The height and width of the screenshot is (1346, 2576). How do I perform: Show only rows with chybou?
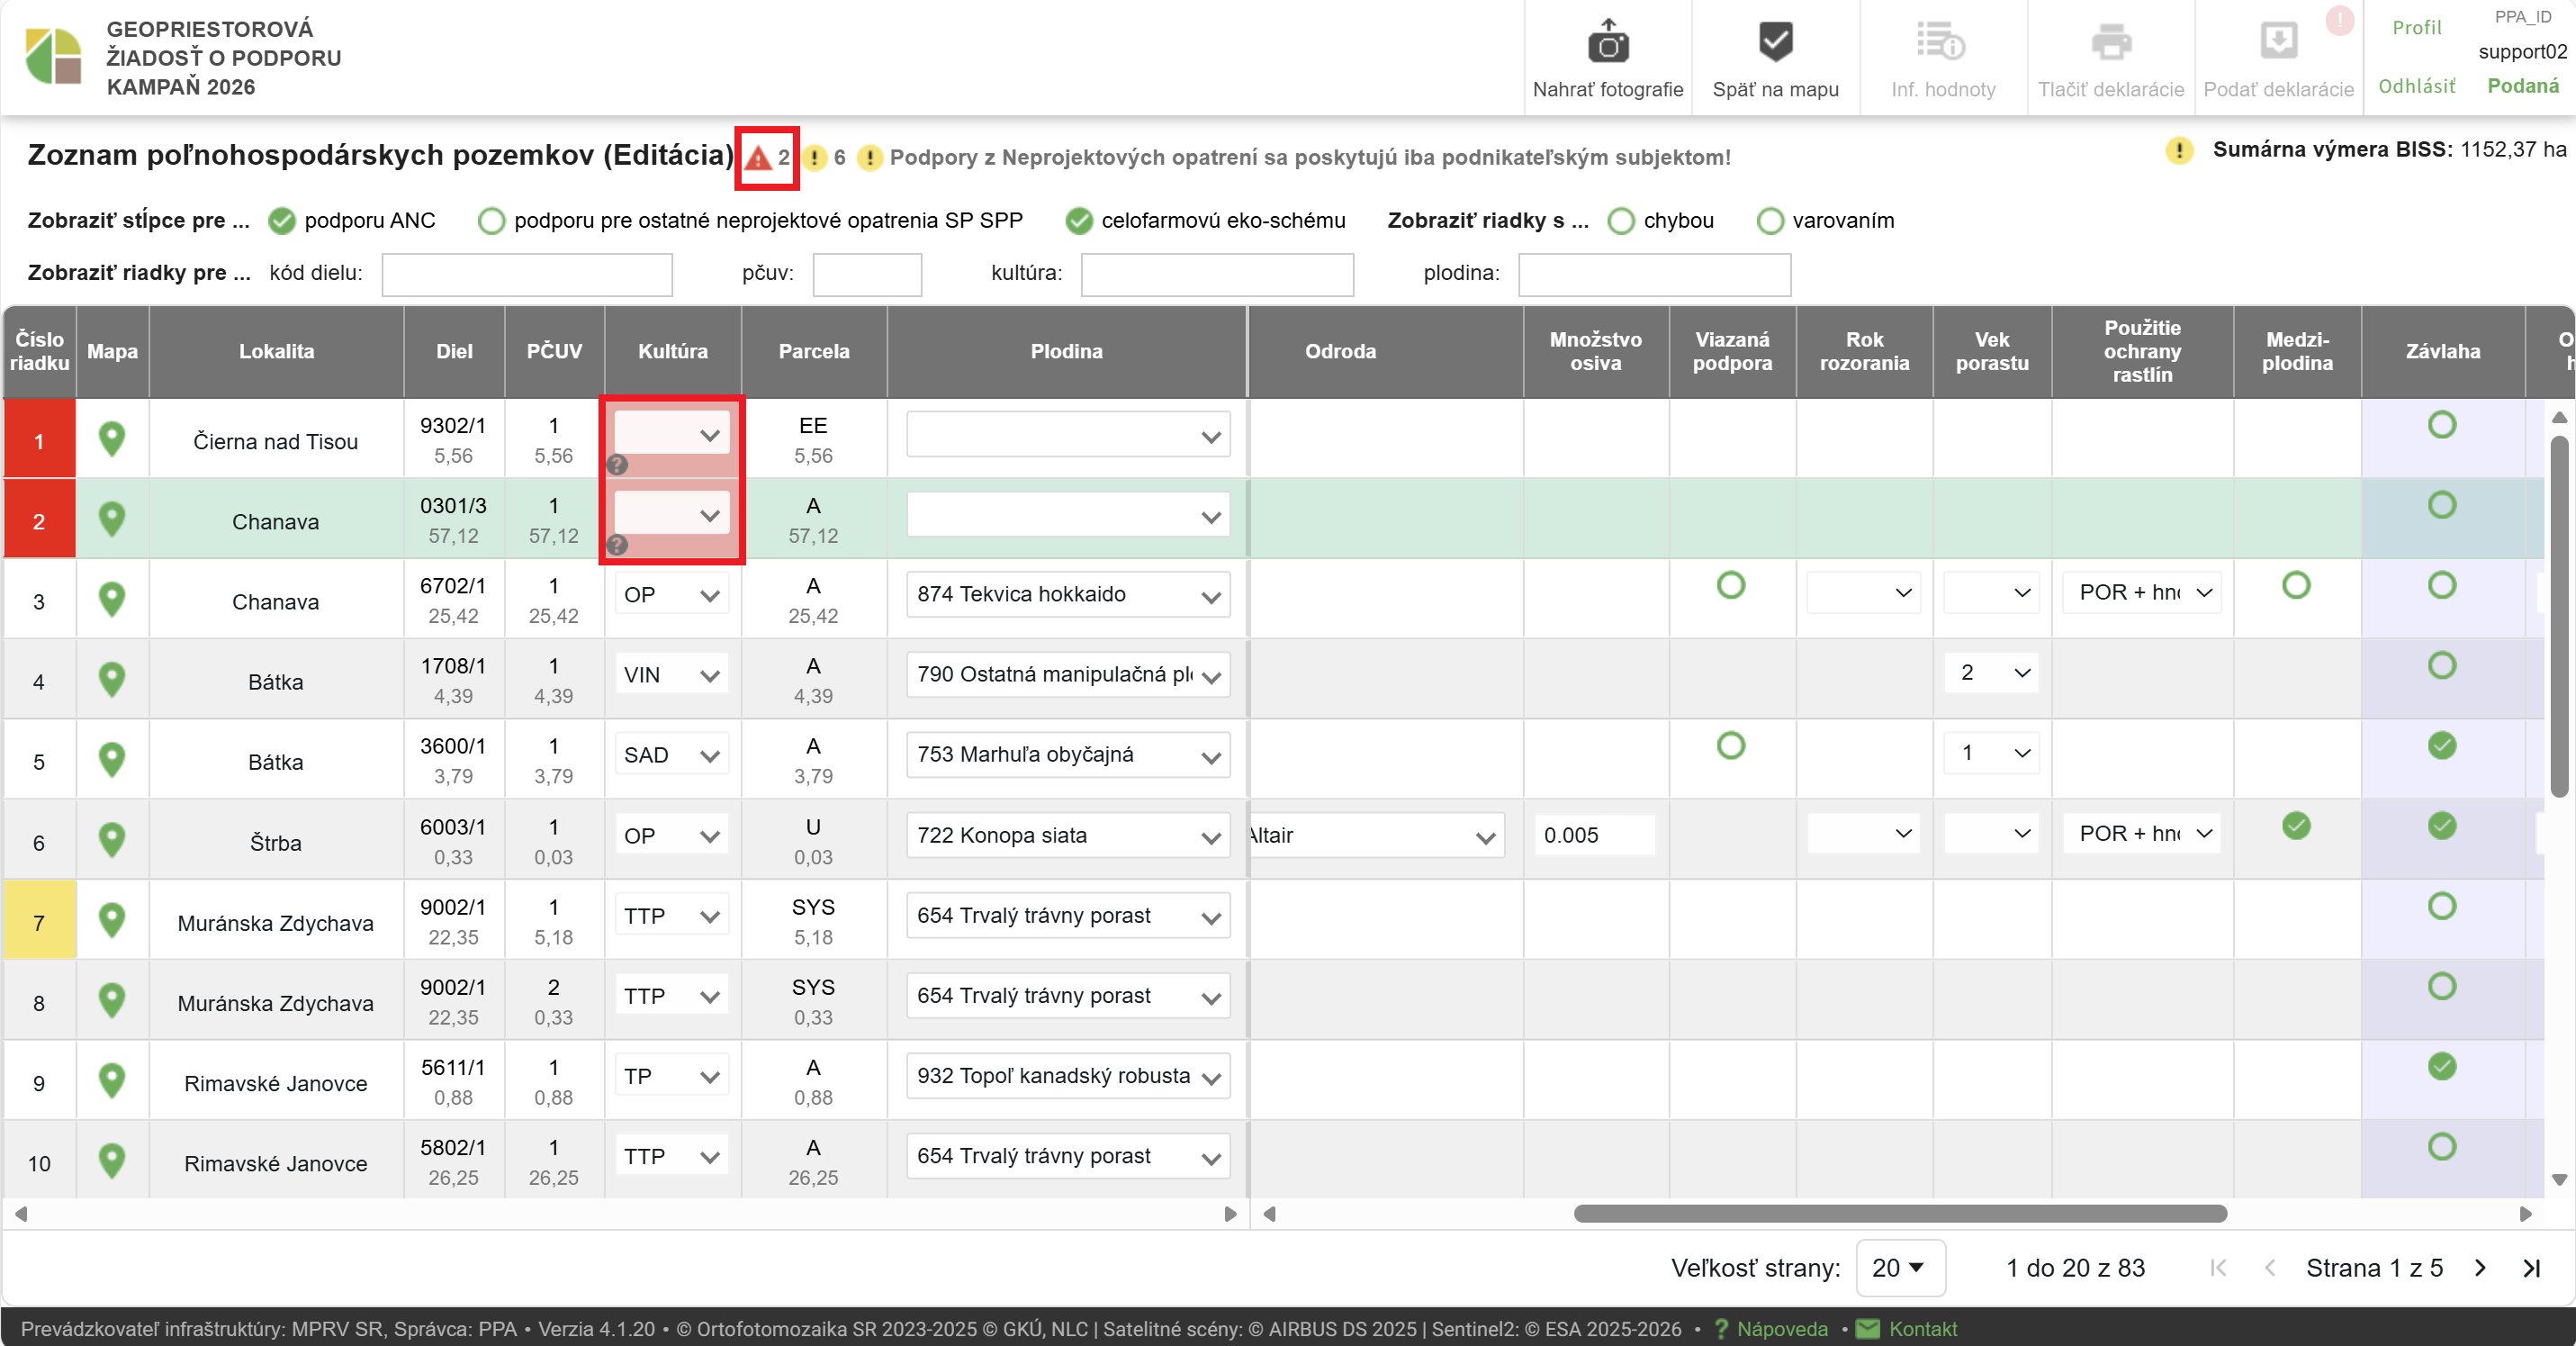(x=1621, y=221)
